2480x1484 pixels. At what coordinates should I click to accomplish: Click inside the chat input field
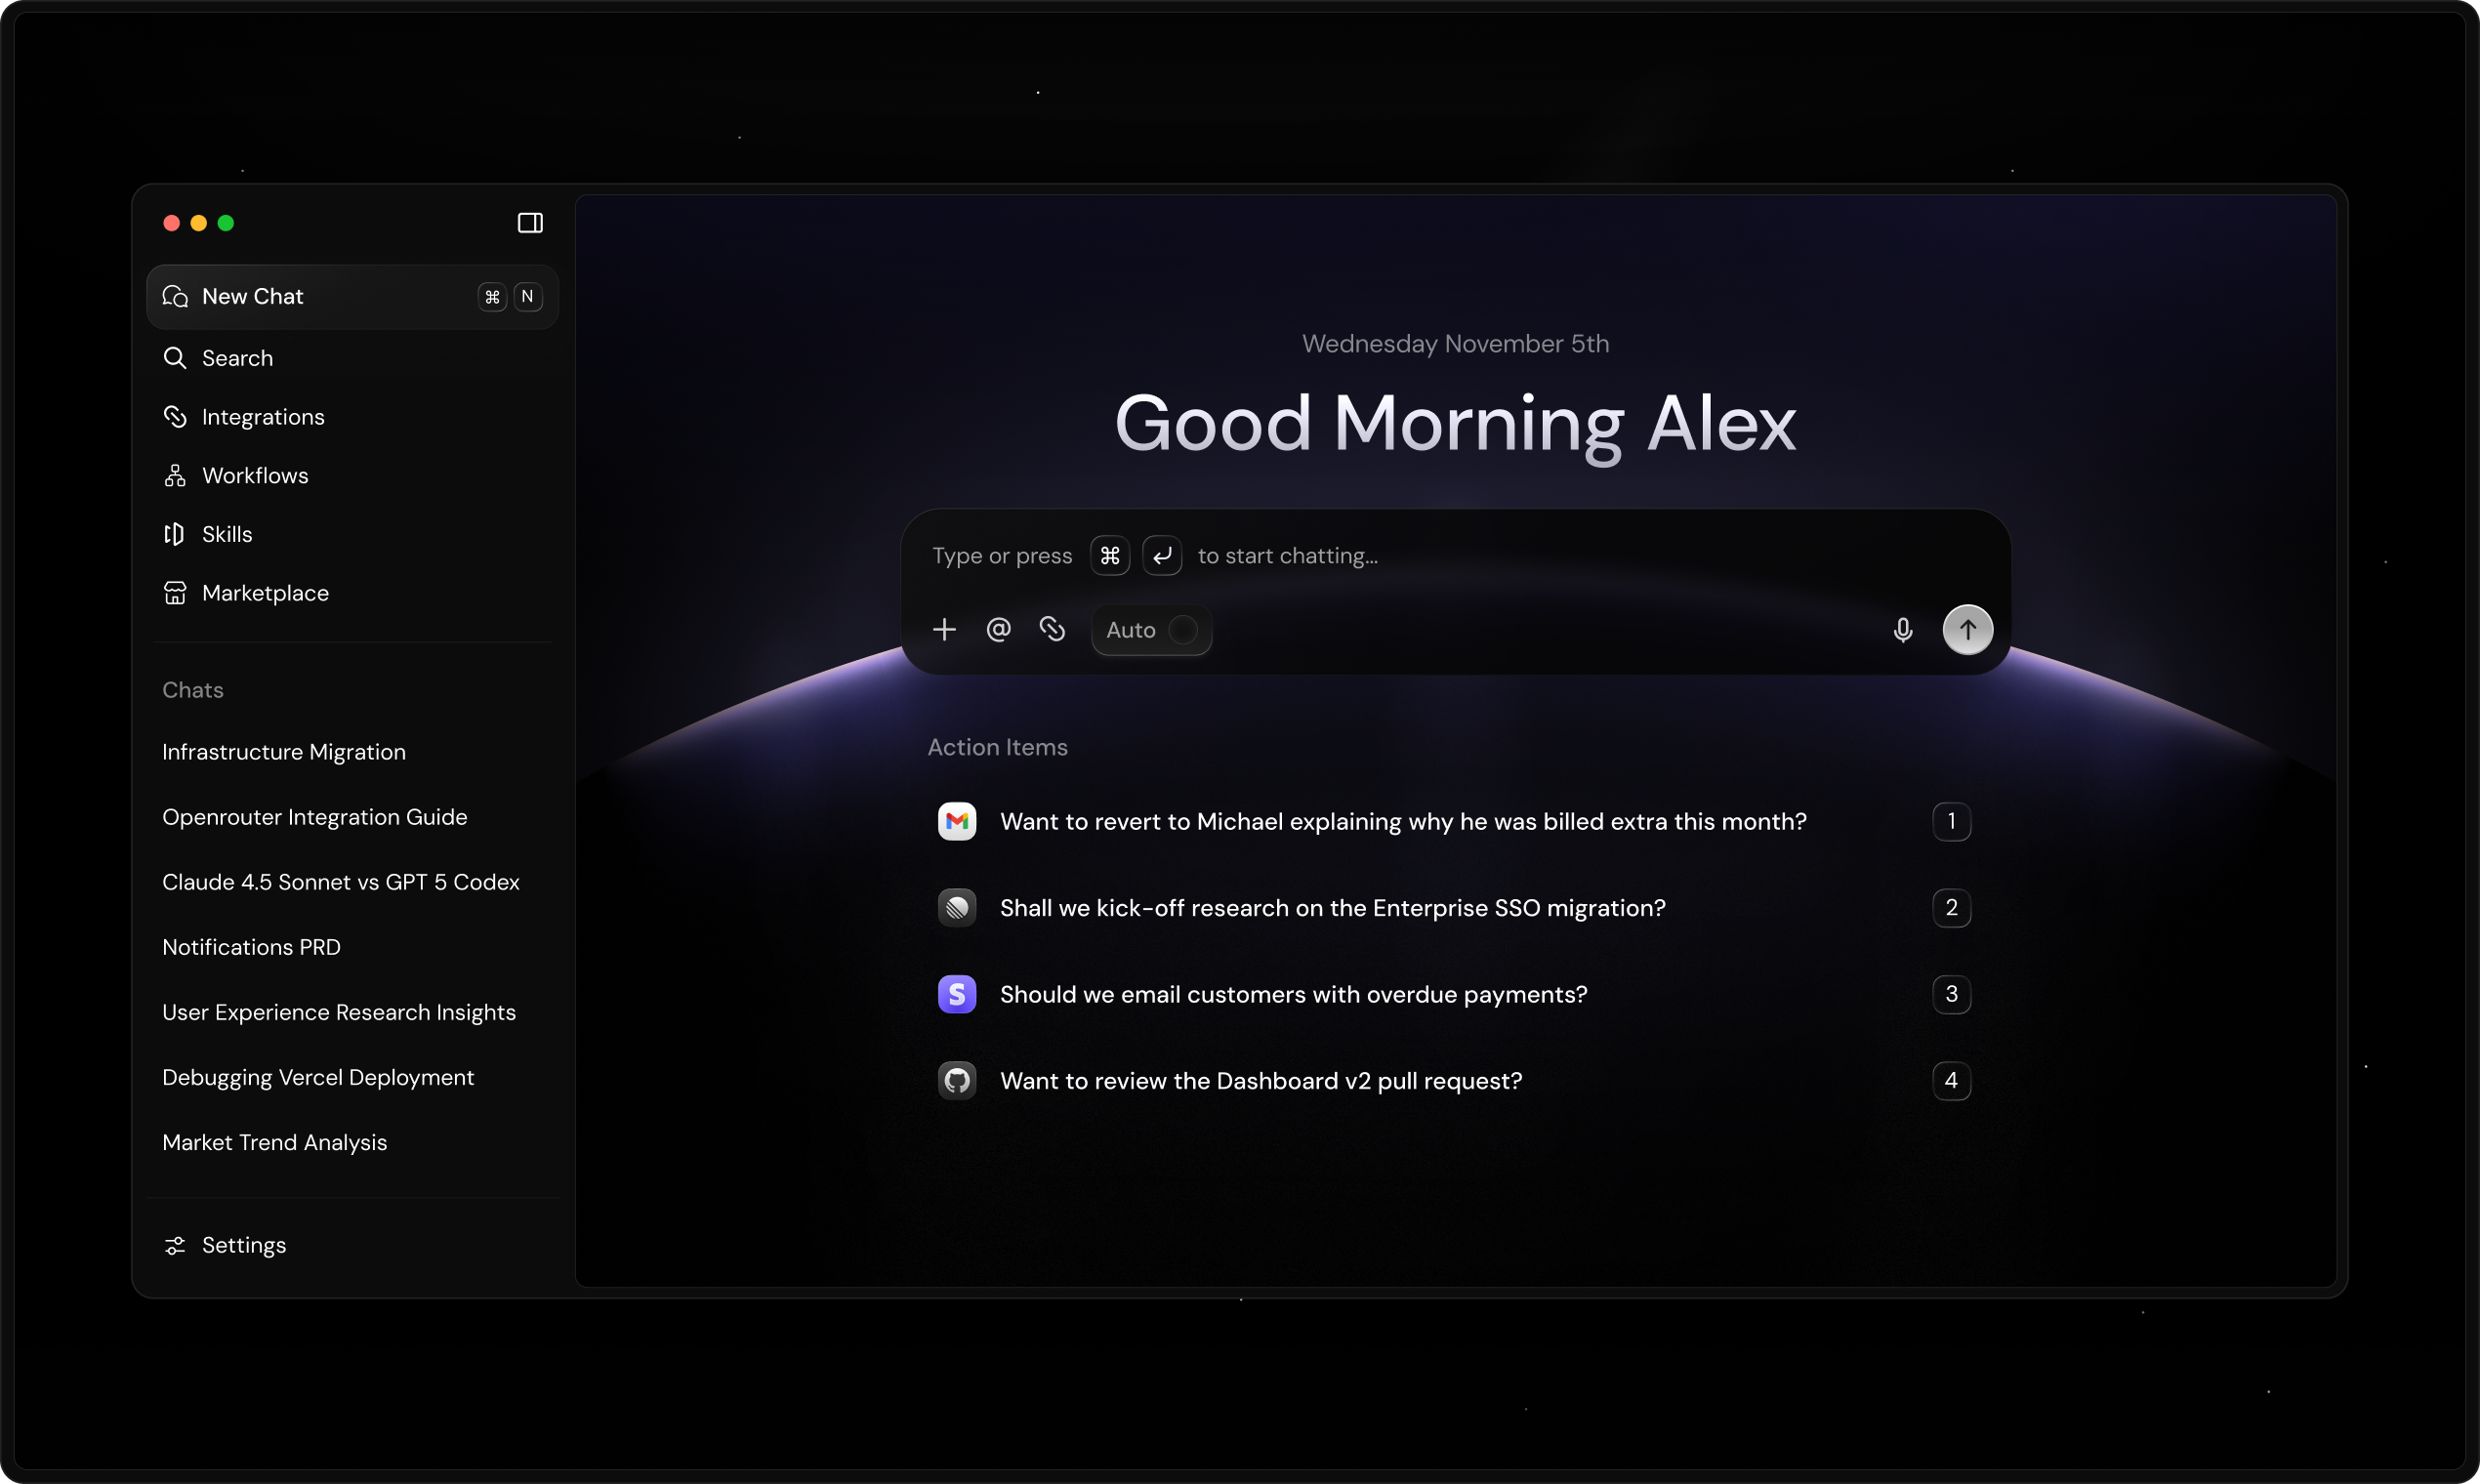pyautogui.click(x=1450, y=556)
